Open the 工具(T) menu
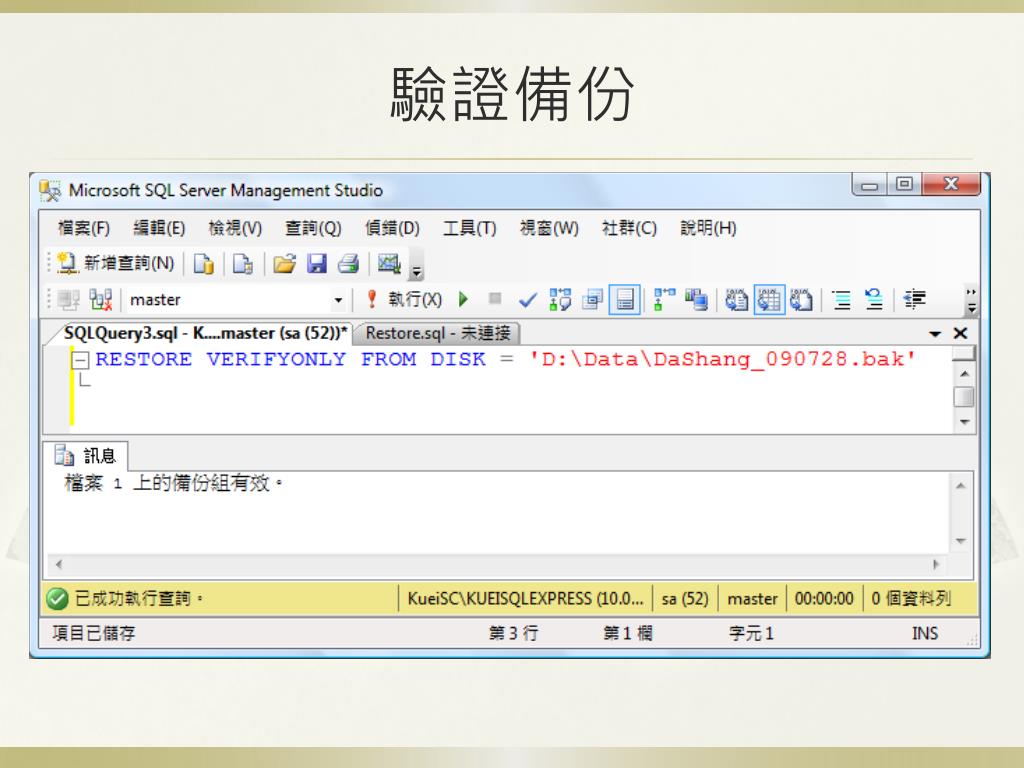This screenshot has width=1024, height=768. pos(470,228)
